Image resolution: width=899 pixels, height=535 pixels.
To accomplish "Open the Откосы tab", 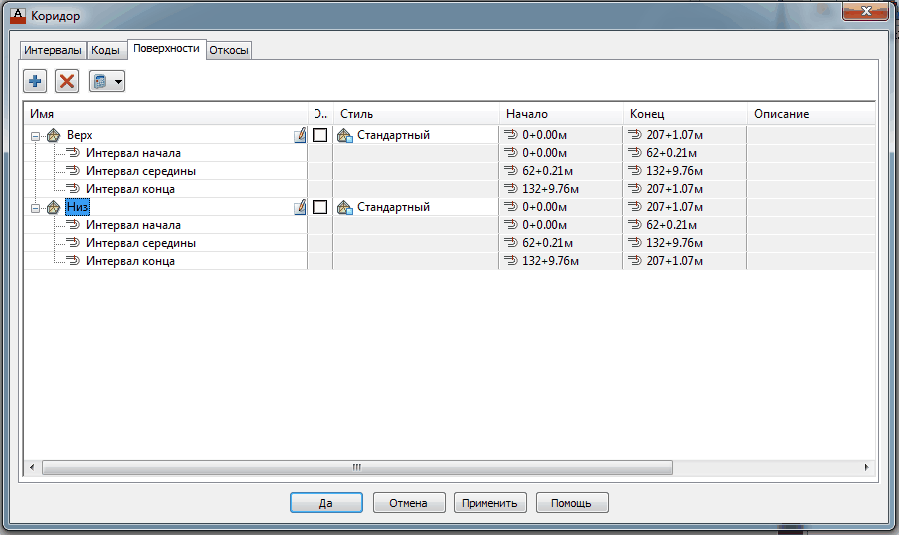I will [229, 50].
